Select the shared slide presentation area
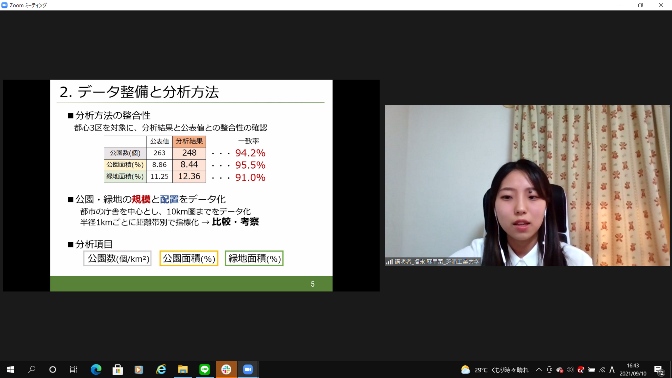 pos(191,186)
